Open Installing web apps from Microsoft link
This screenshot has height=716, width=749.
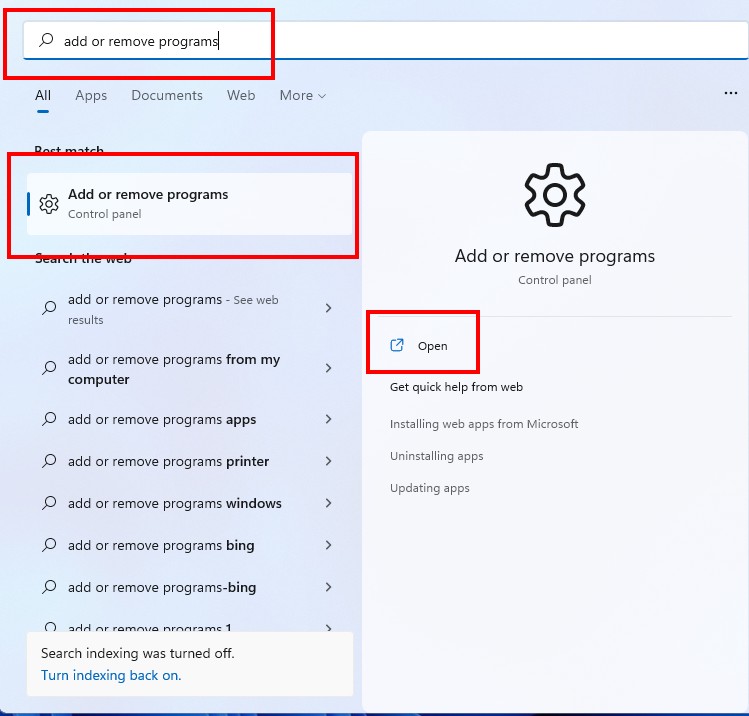pos(484,424)
